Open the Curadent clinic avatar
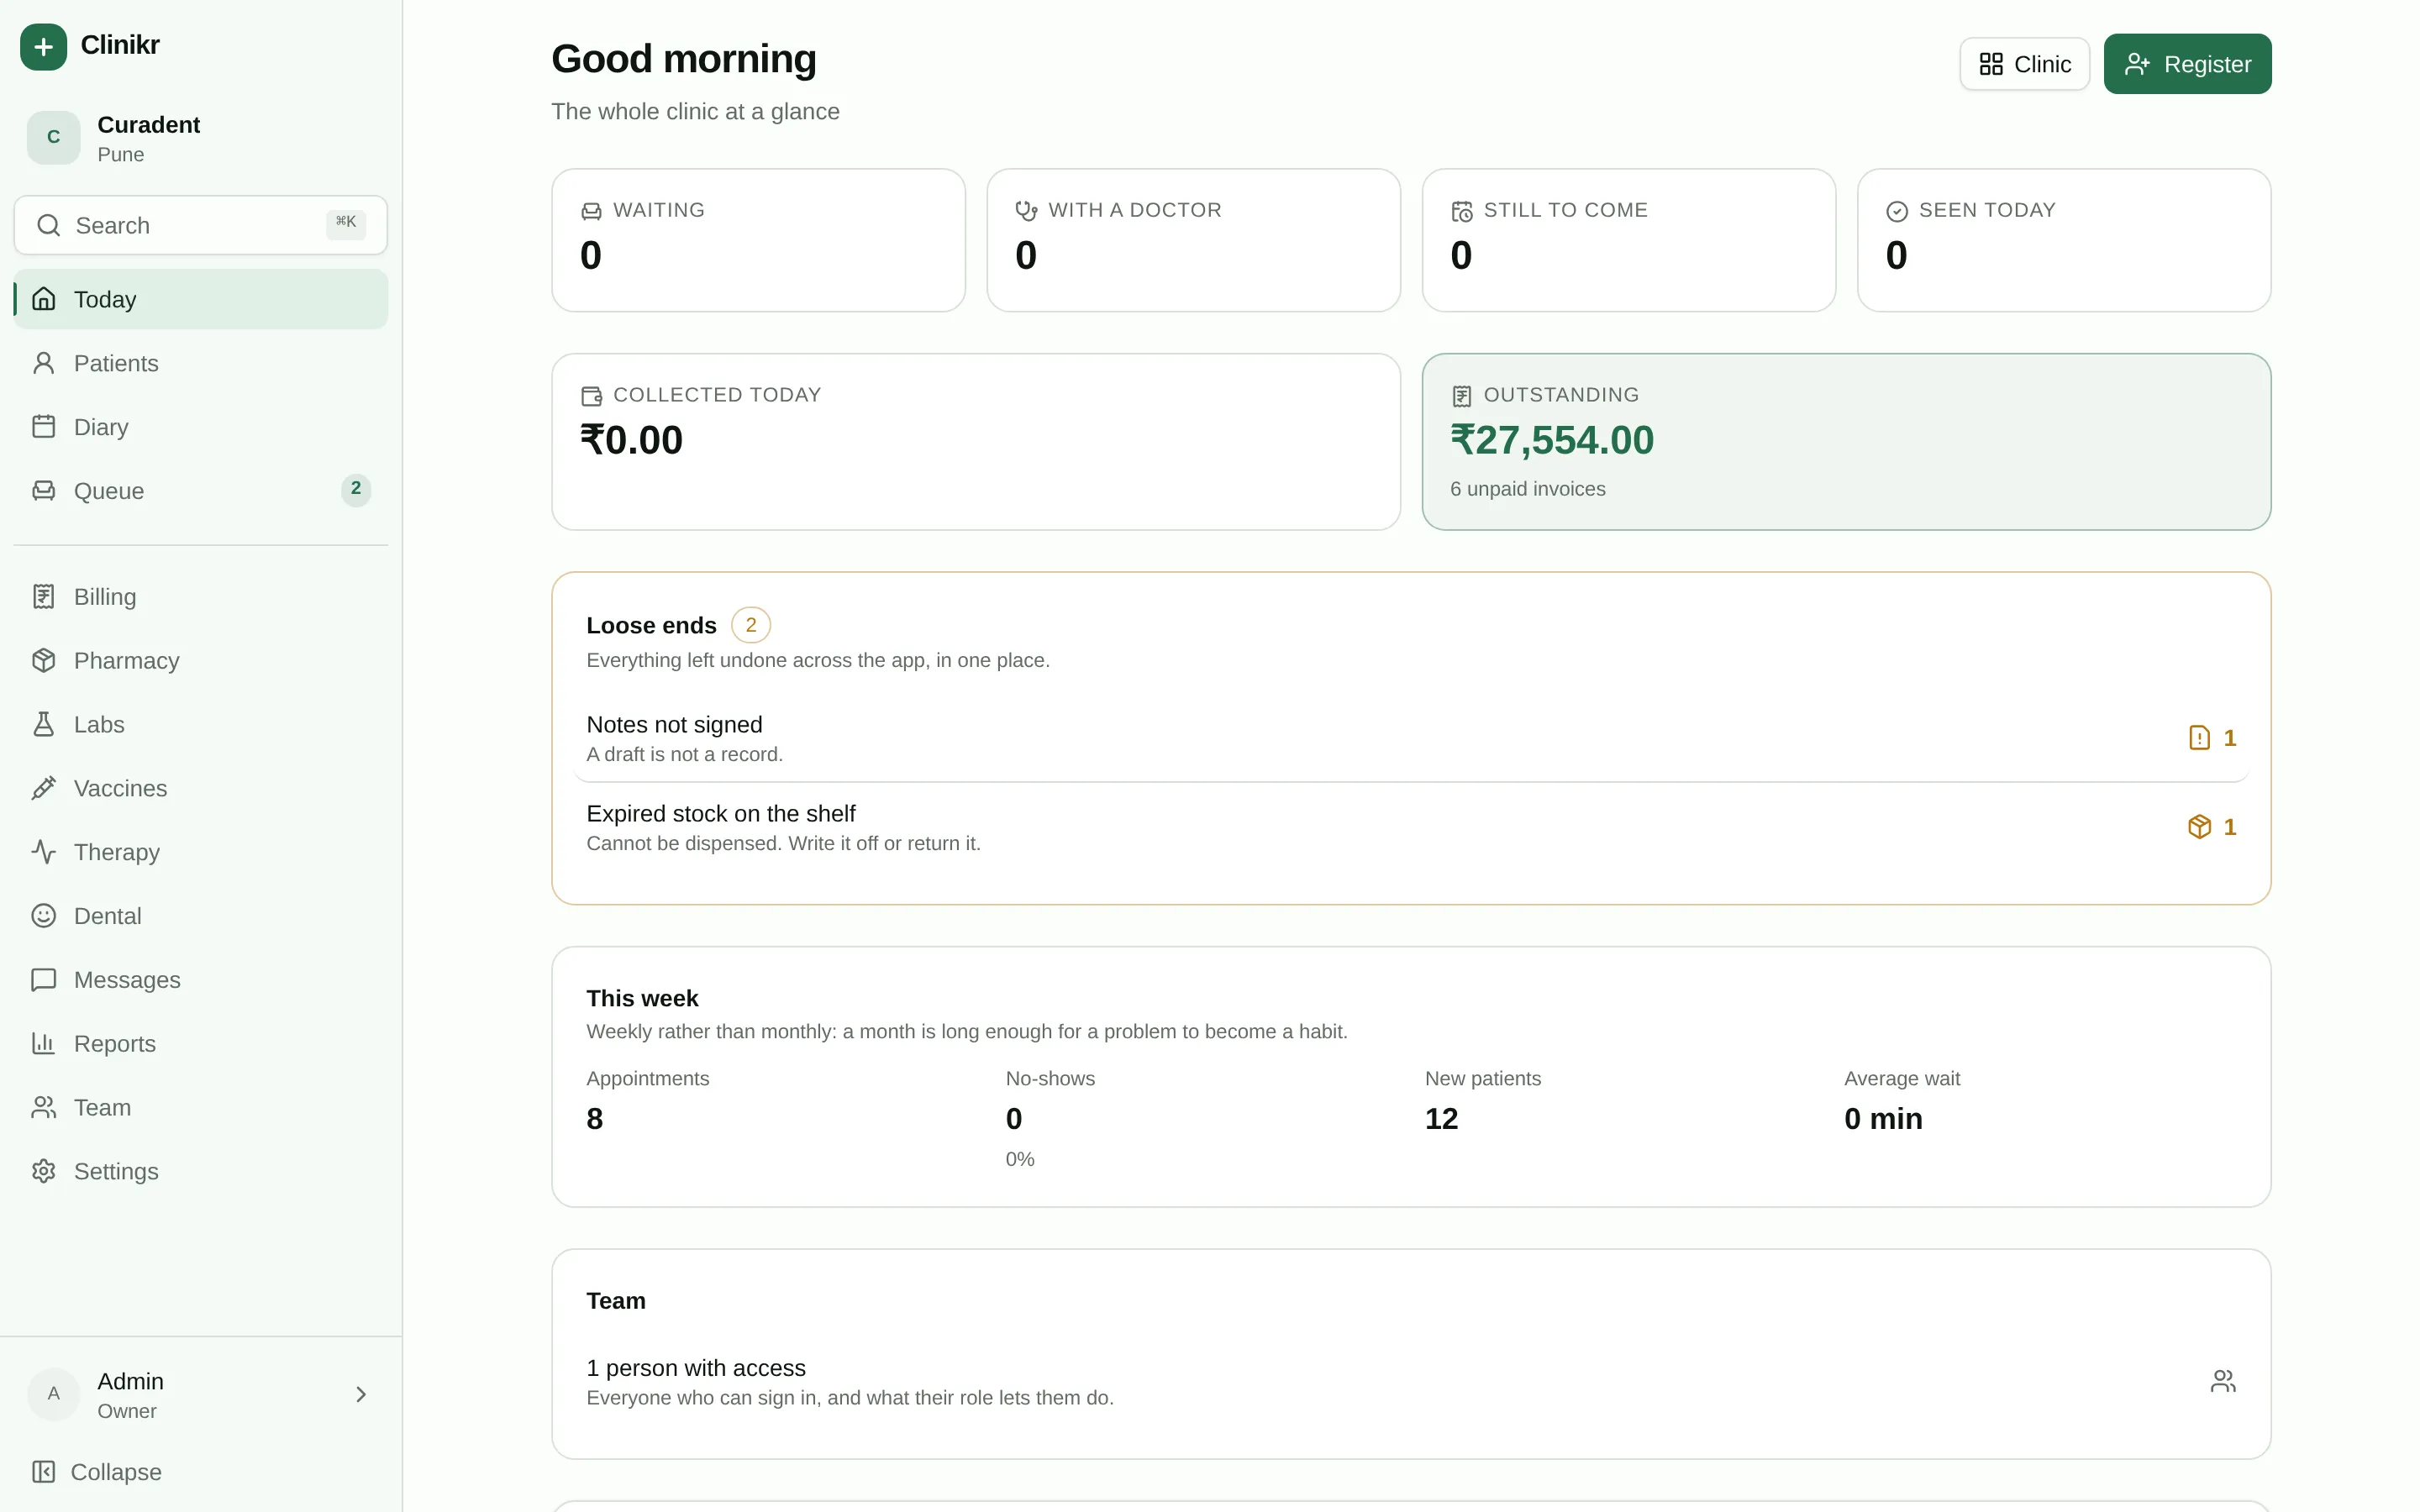This screenshot has width=2420, height=1512. (x=53, y=137)
